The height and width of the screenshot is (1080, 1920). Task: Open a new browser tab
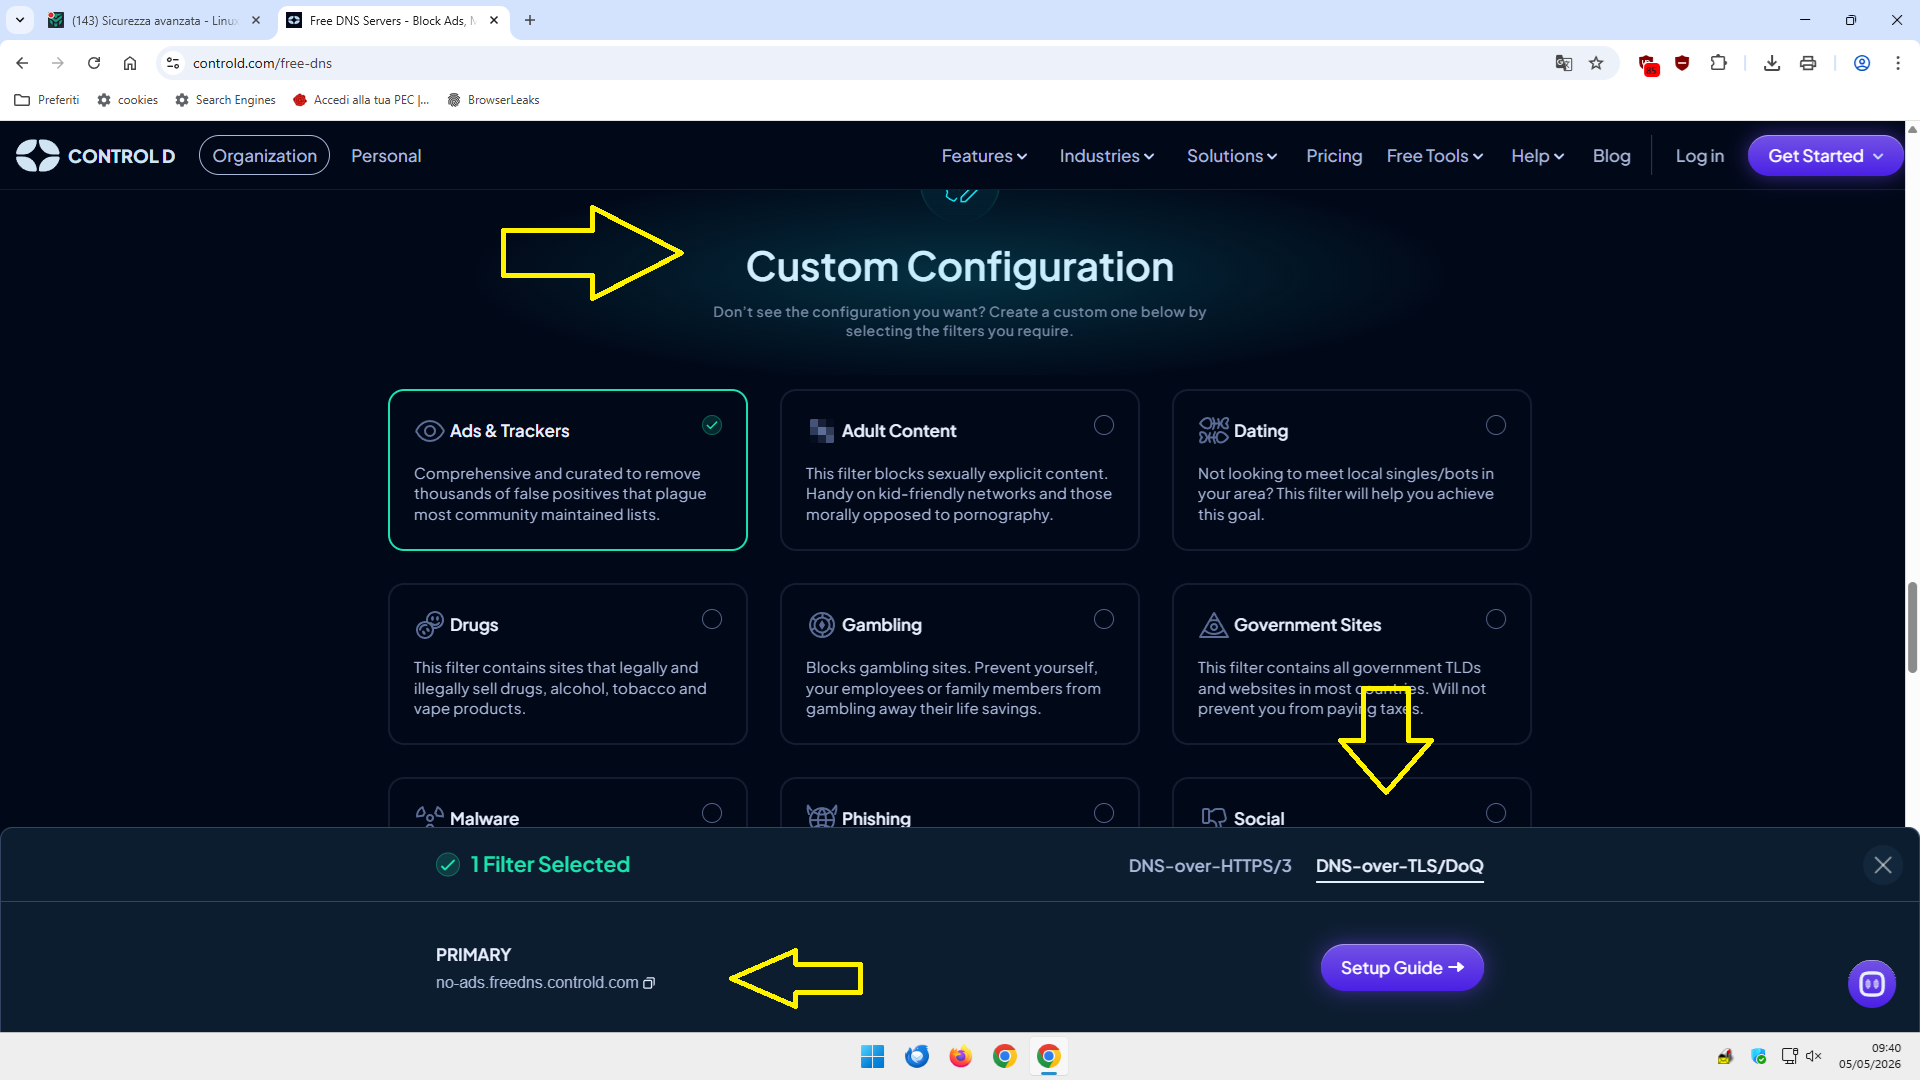click(x=530, y=20)
